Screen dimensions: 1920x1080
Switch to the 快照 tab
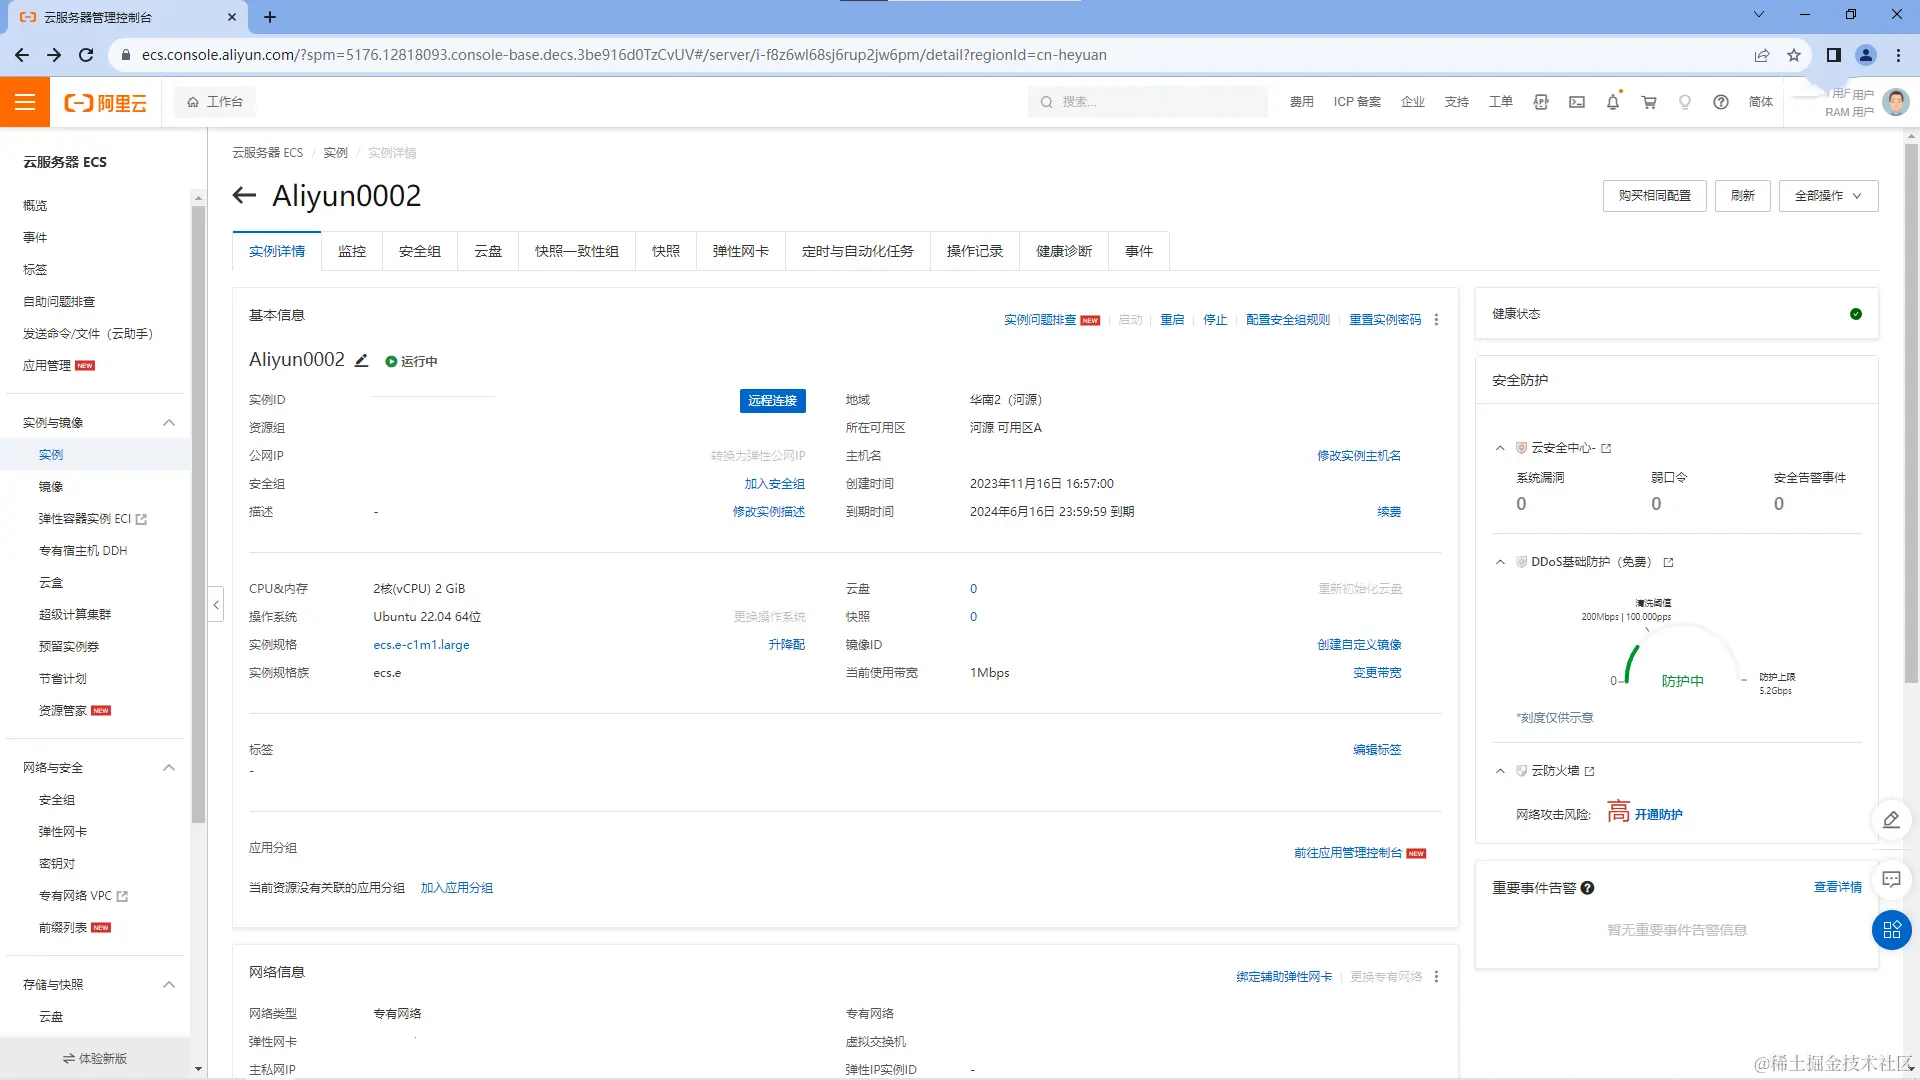[x=666, y=251]
